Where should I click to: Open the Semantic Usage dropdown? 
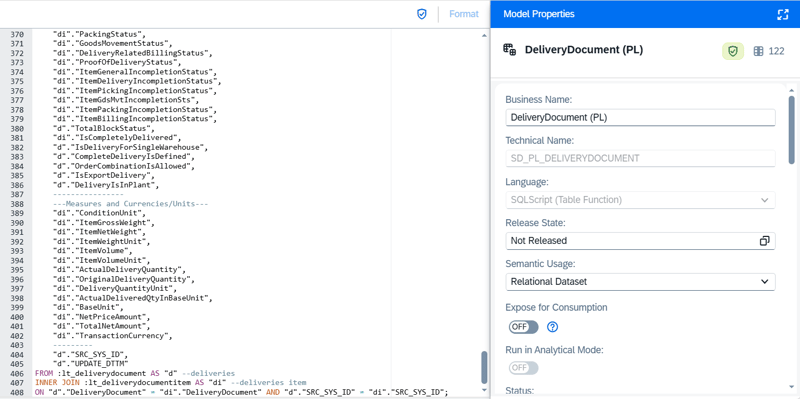[640, 282]
